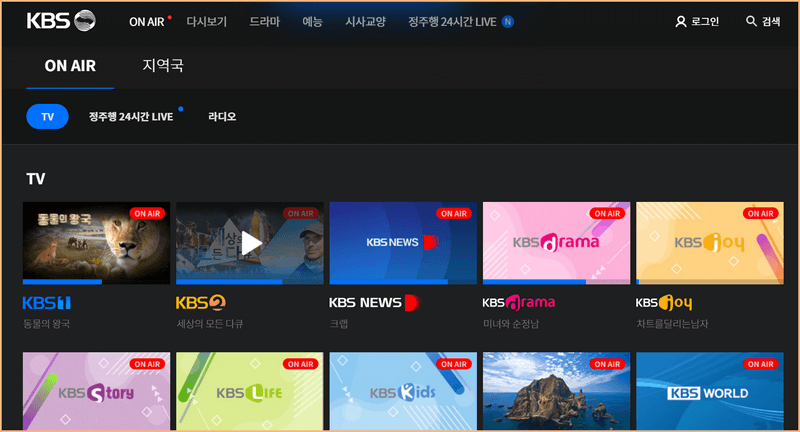Open the Dokdo island live thumbnail

click(557, 391)
